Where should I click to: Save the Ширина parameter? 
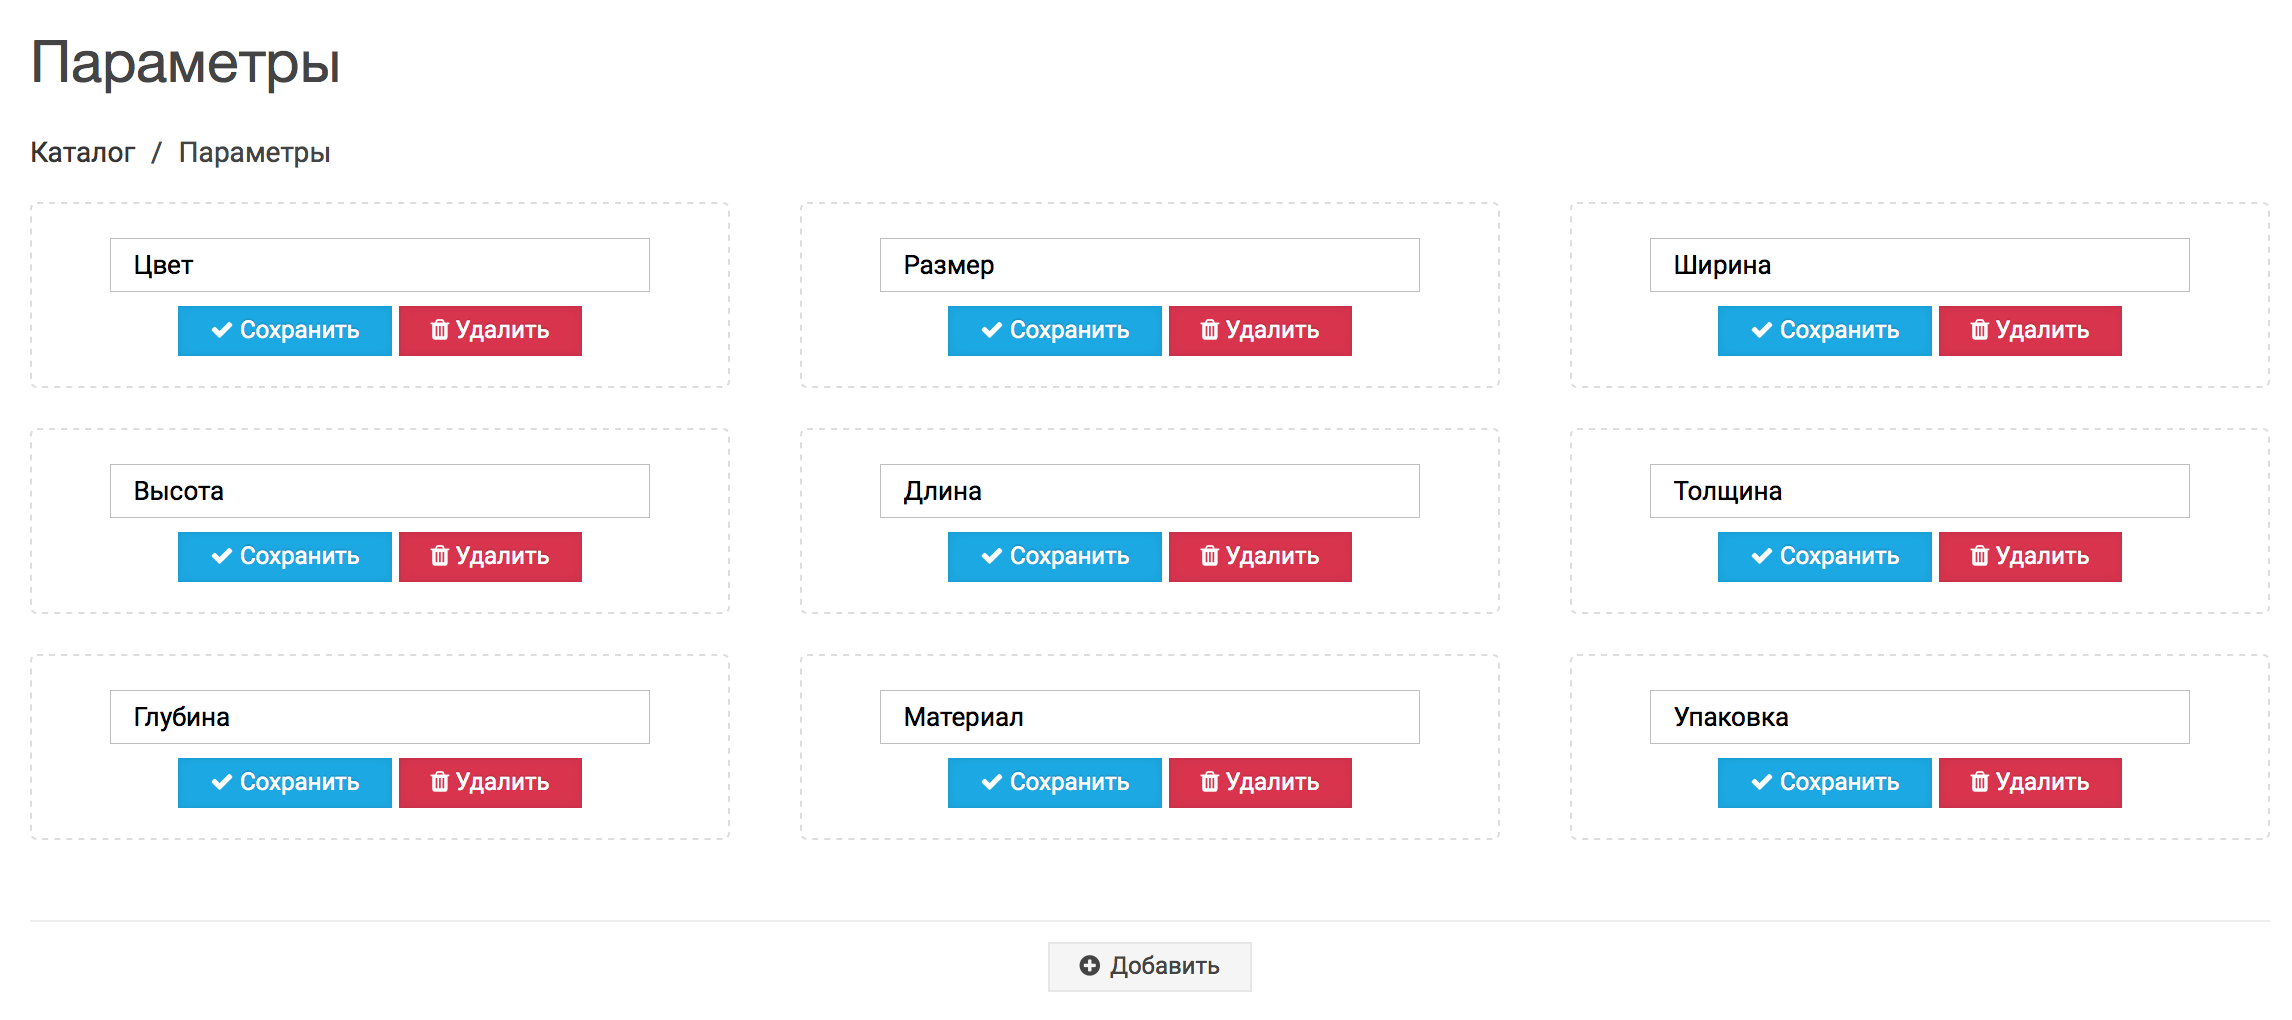click(1824, 331)
